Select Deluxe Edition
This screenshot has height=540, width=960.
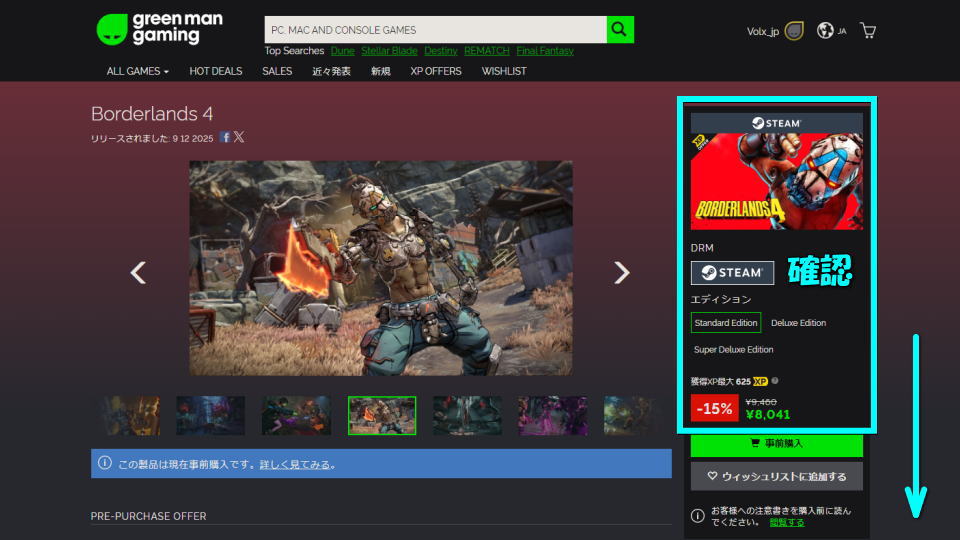pos(798,323)
